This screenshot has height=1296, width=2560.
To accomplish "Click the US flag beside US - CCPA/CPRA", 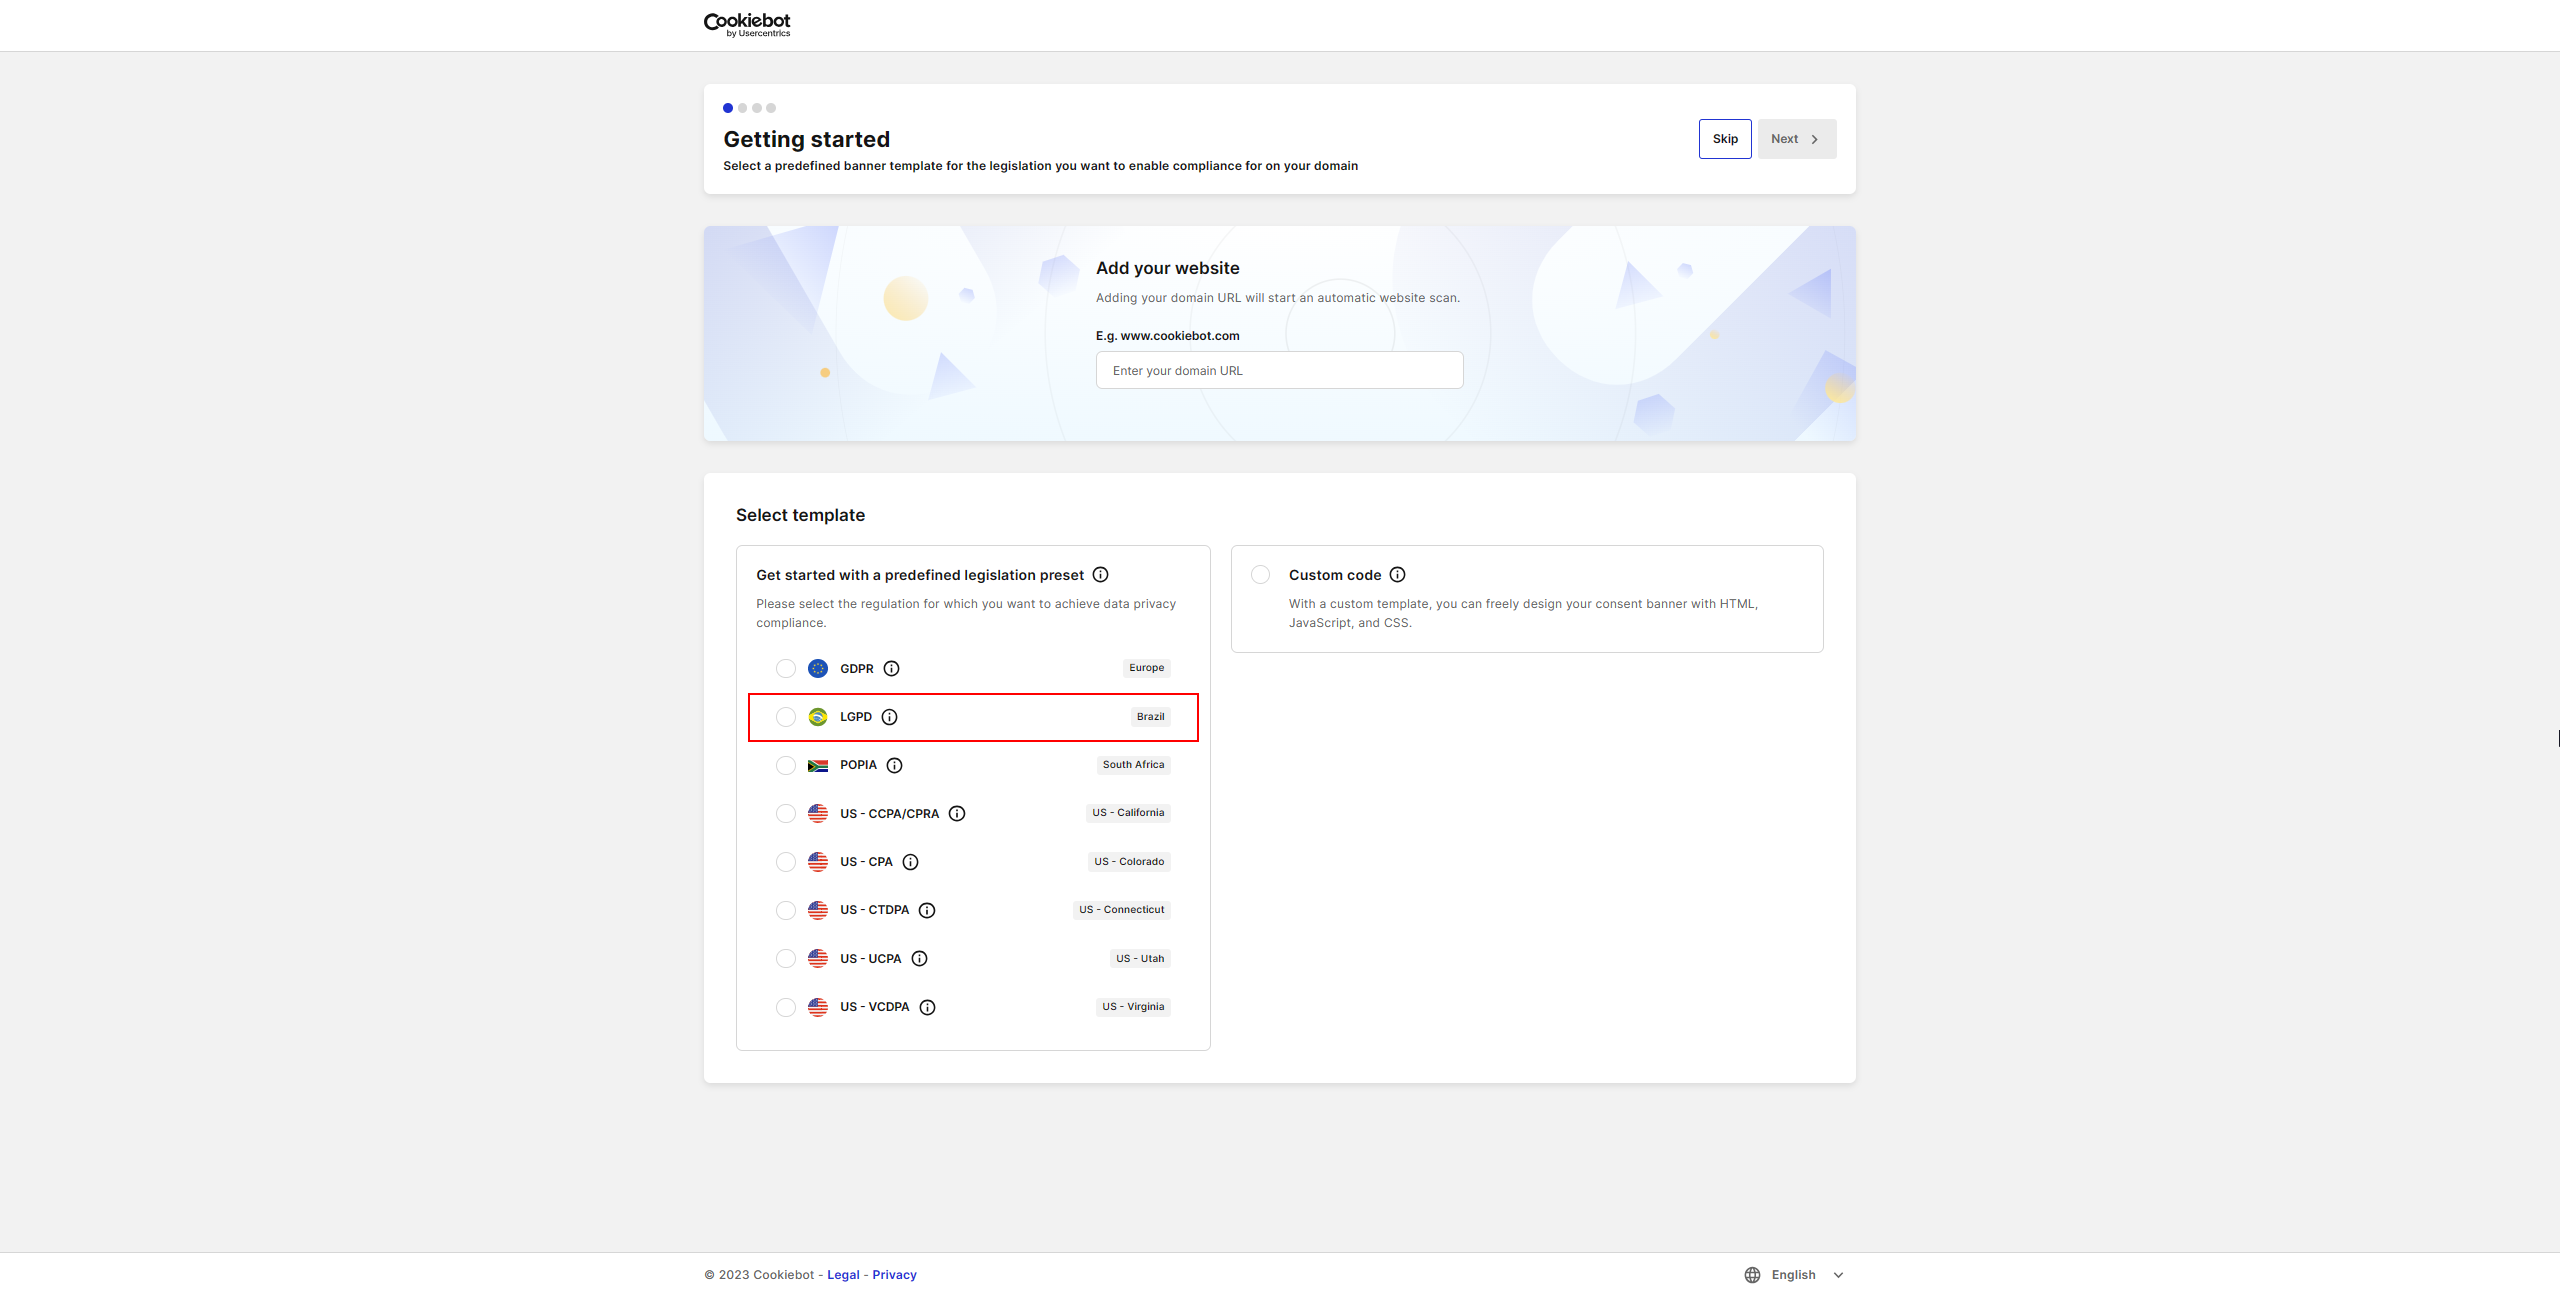I will 818,814.
